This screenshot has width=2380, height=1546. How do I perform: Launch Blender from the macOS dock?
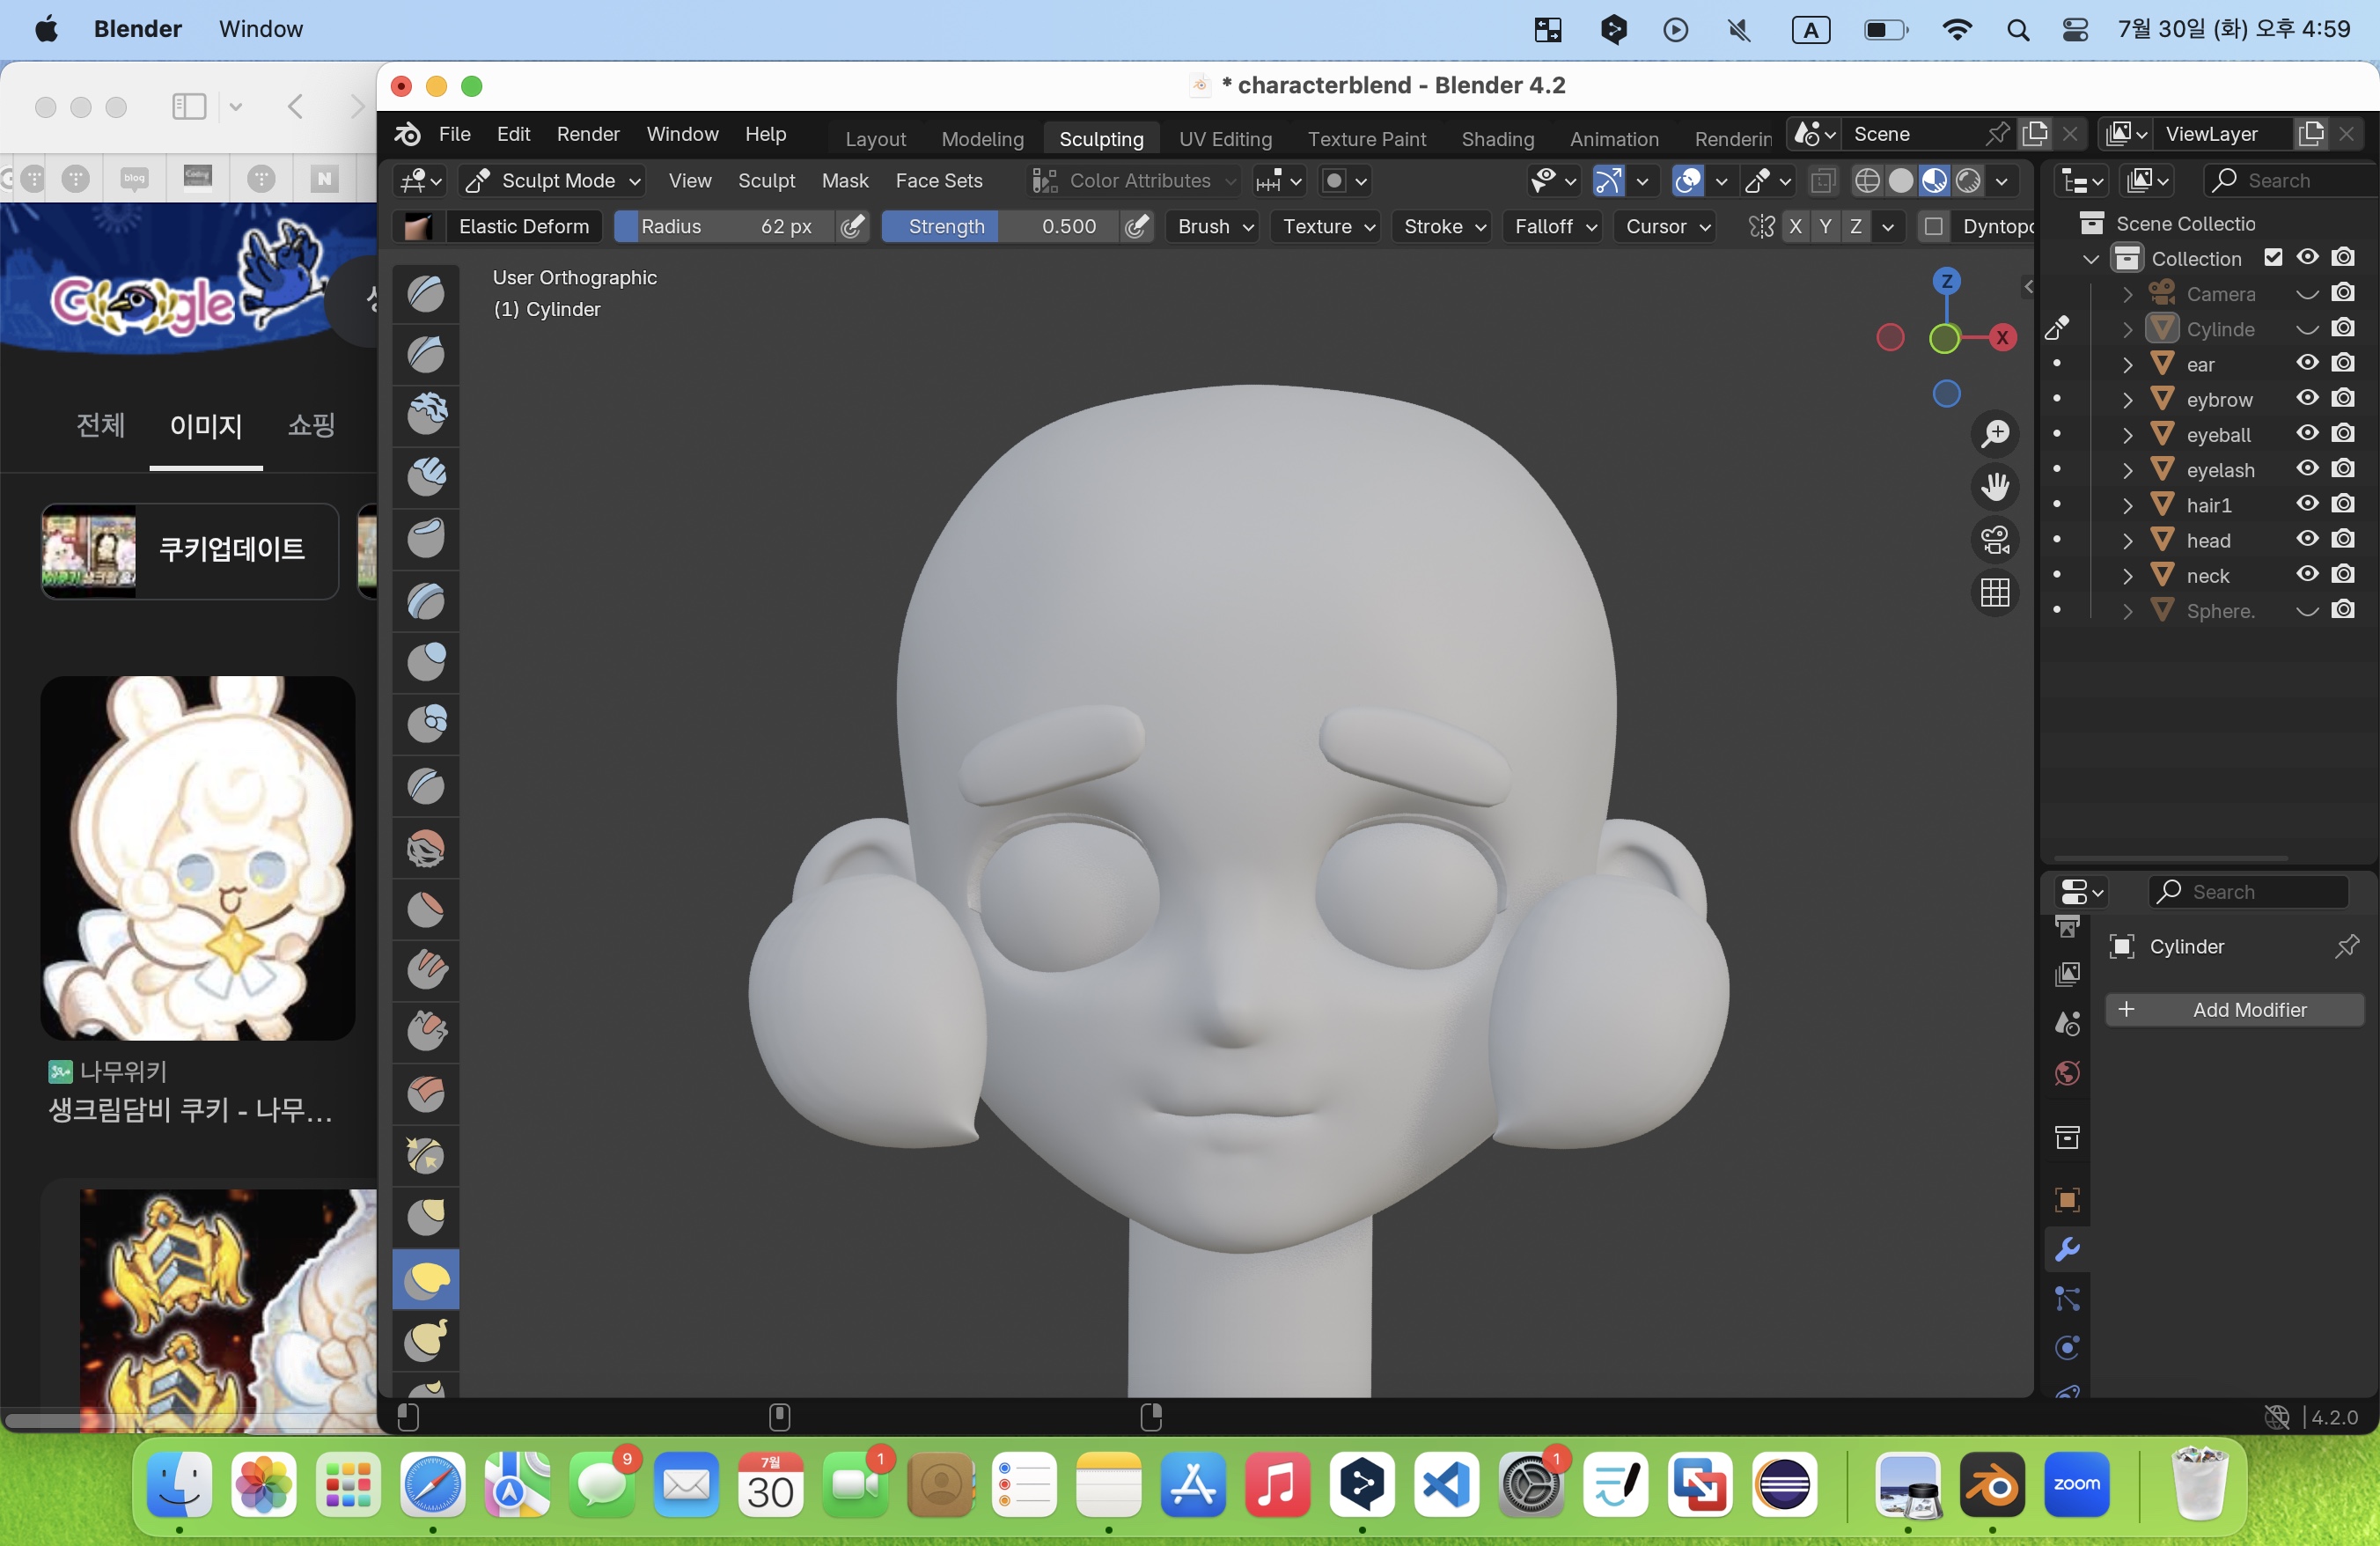1992,1485
